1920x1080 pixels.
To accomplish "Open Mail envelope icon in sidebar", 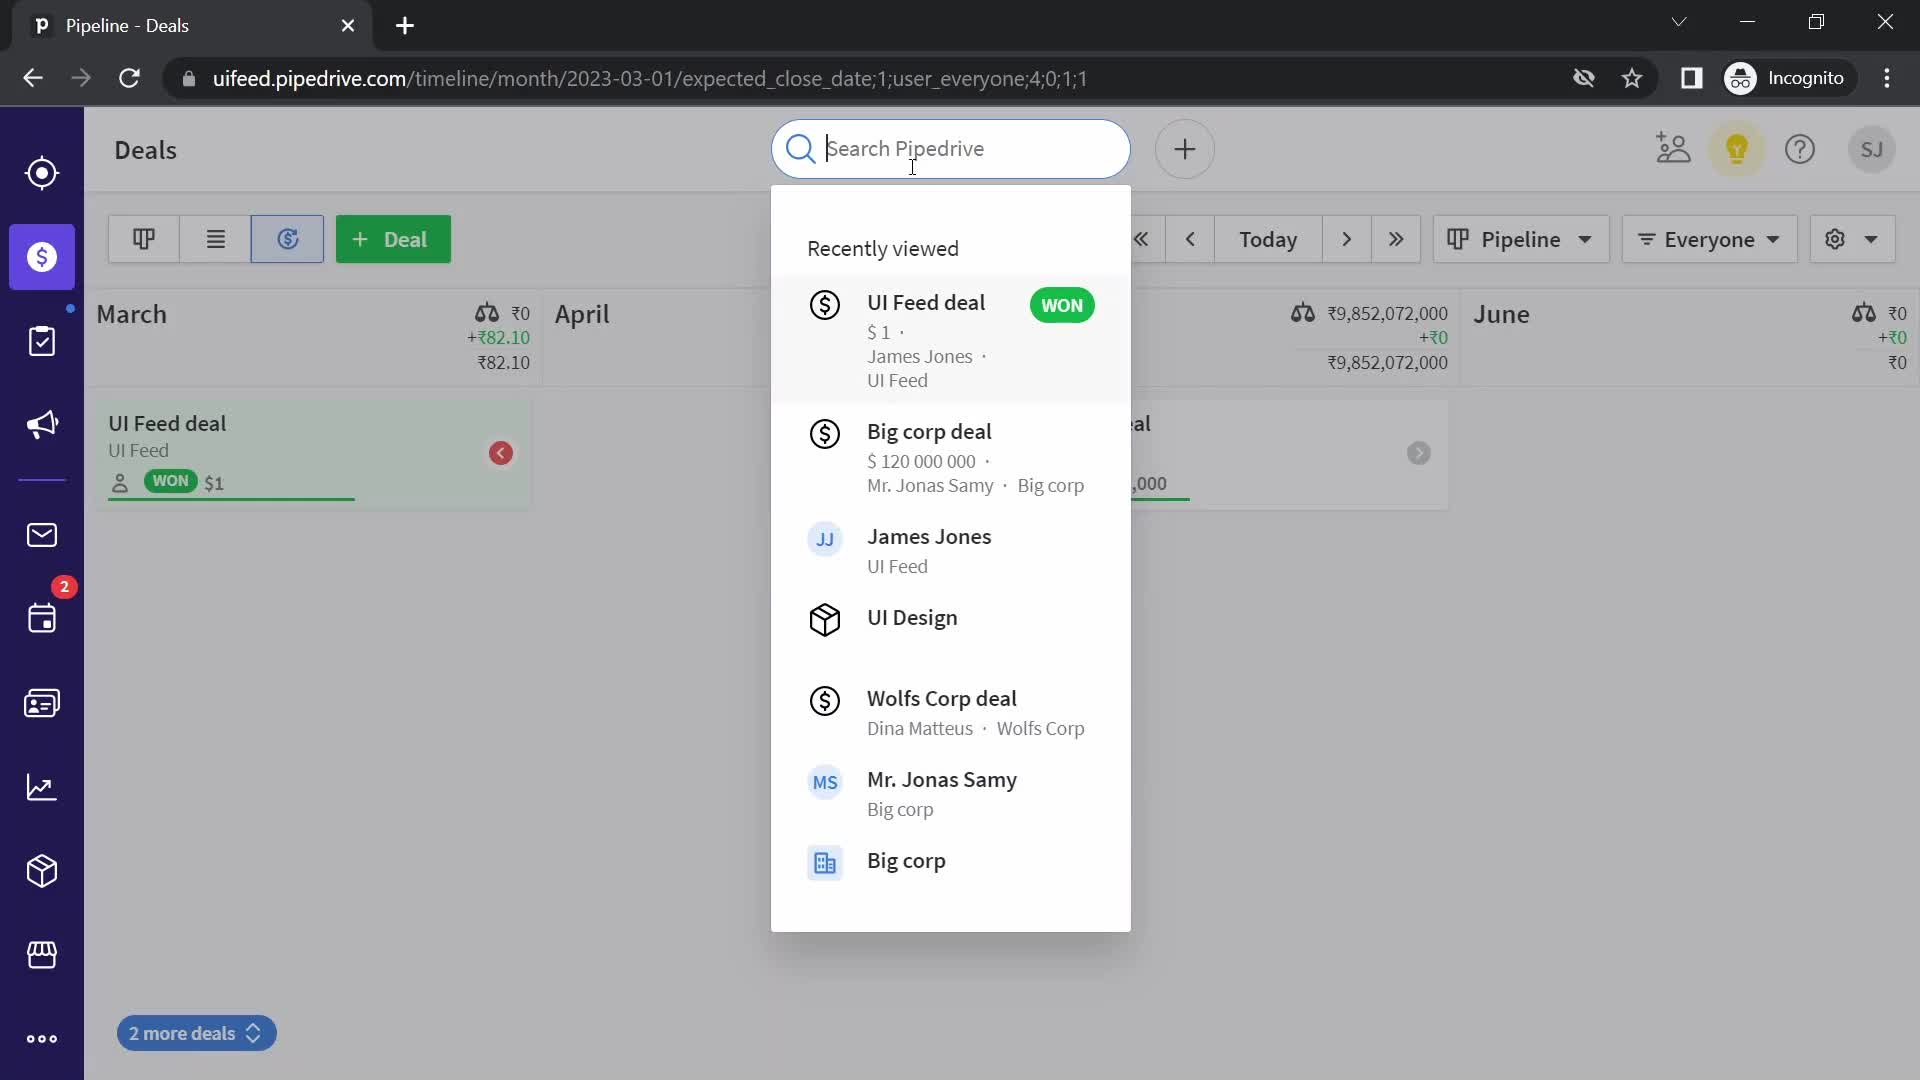I will [x=41, y=535].
